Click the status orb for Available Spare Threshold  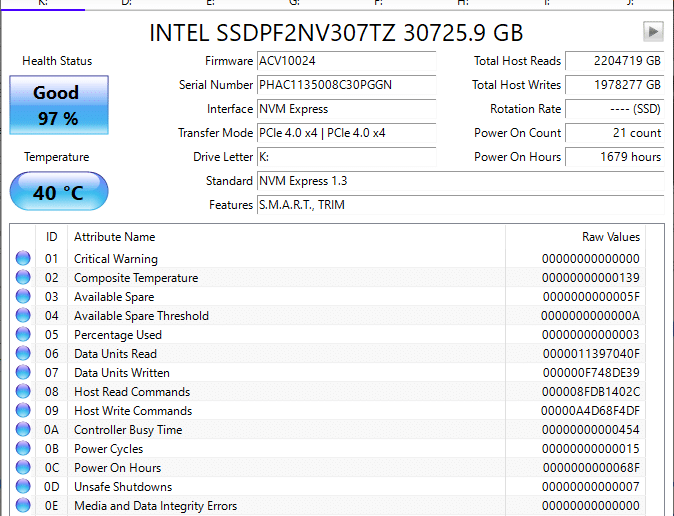click(x=23, y=315)
